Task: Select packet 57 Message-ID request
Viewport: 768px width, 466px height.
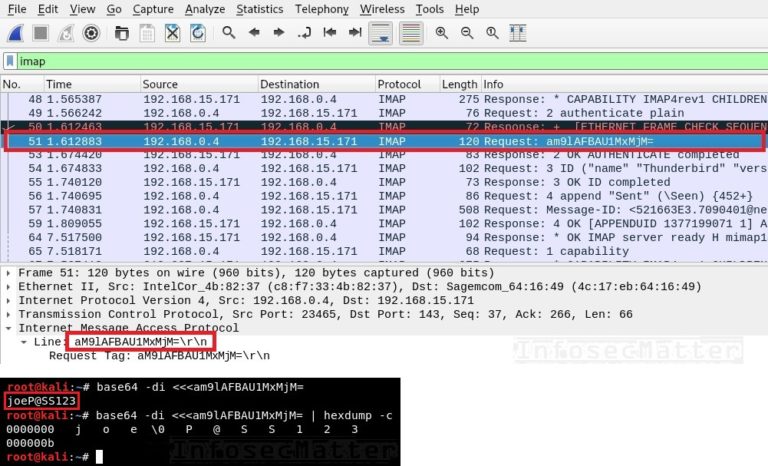Action: [384, 210]
